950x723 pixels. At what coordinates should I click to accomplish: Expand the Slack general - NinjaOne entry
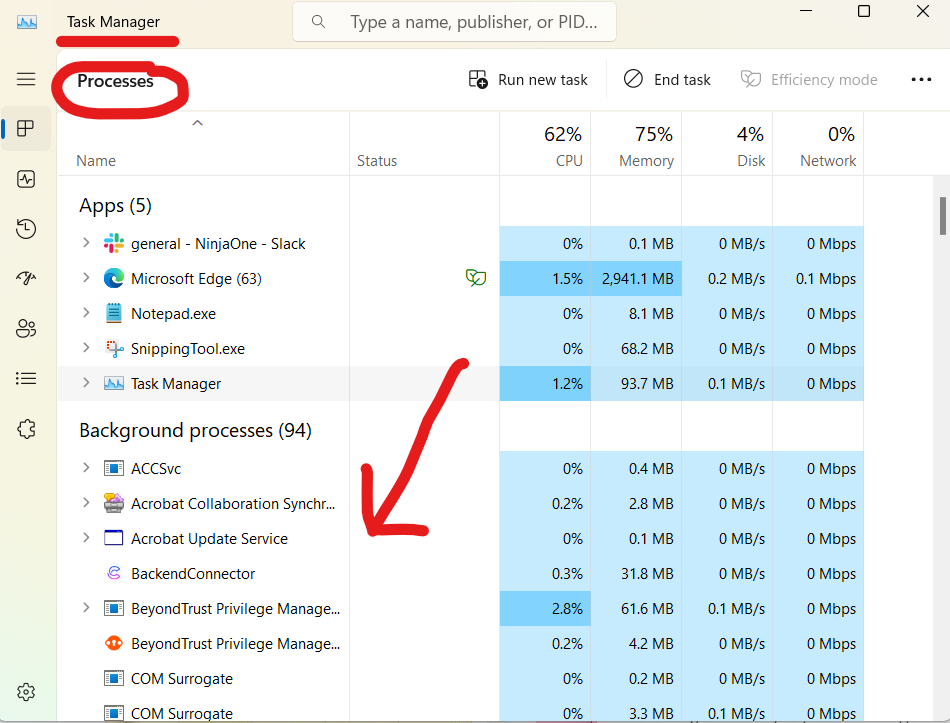[x=86, y=243]
